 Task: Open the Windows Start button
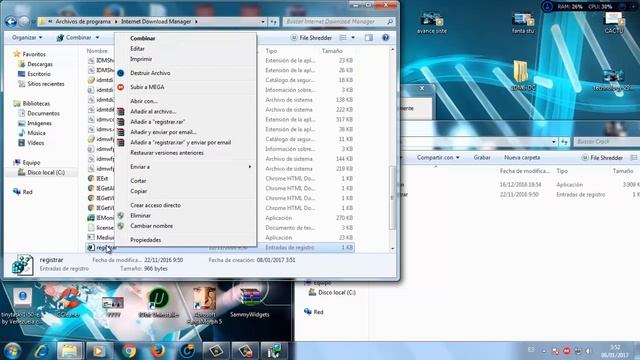[12, 351]
